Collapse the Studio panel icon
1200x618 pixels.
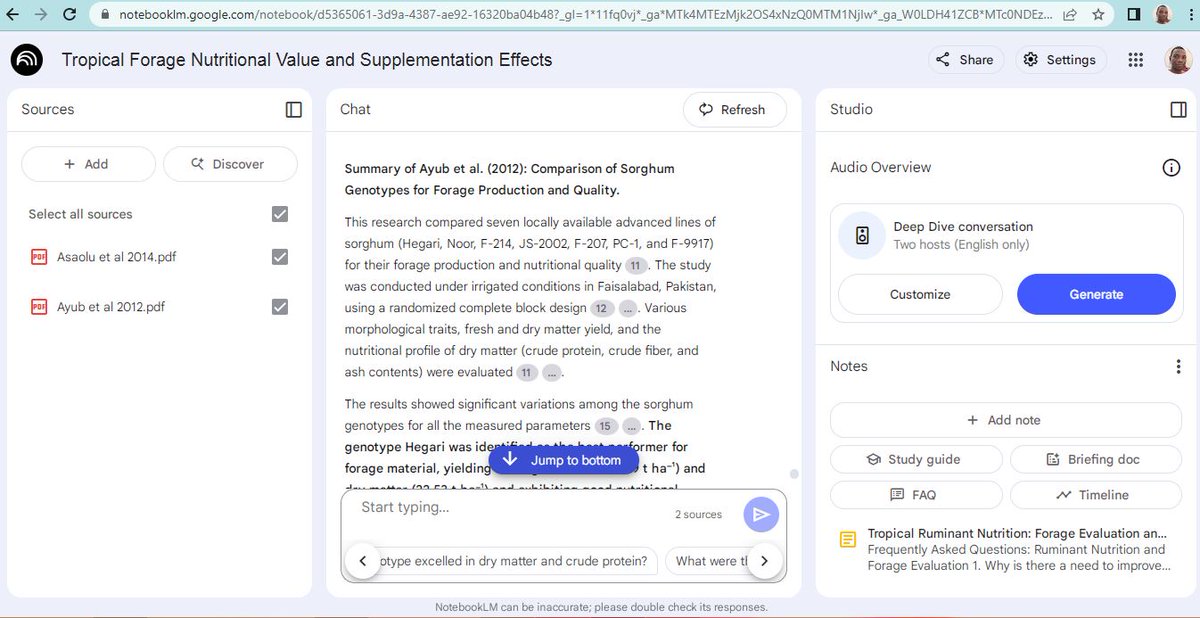1178,110
